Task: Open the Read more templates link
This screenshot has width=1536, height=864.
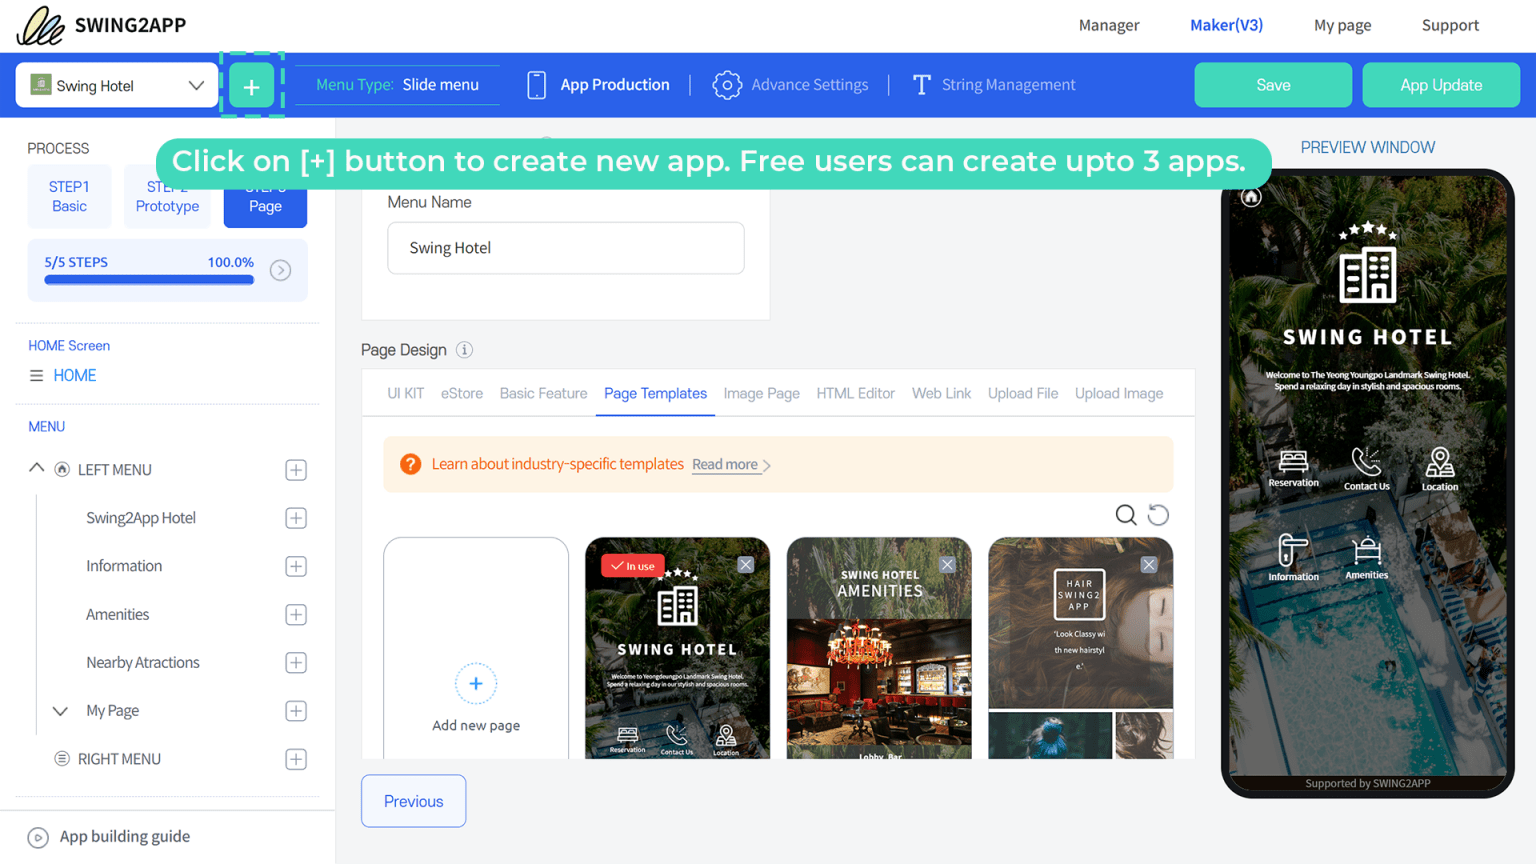Action: [x=724, y=464]
